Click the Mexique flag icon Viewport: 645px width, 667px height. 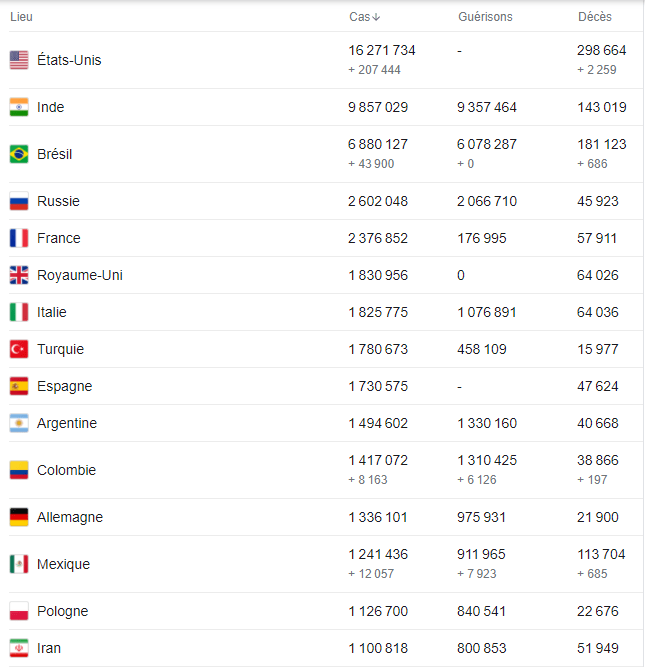coord(19,564)
